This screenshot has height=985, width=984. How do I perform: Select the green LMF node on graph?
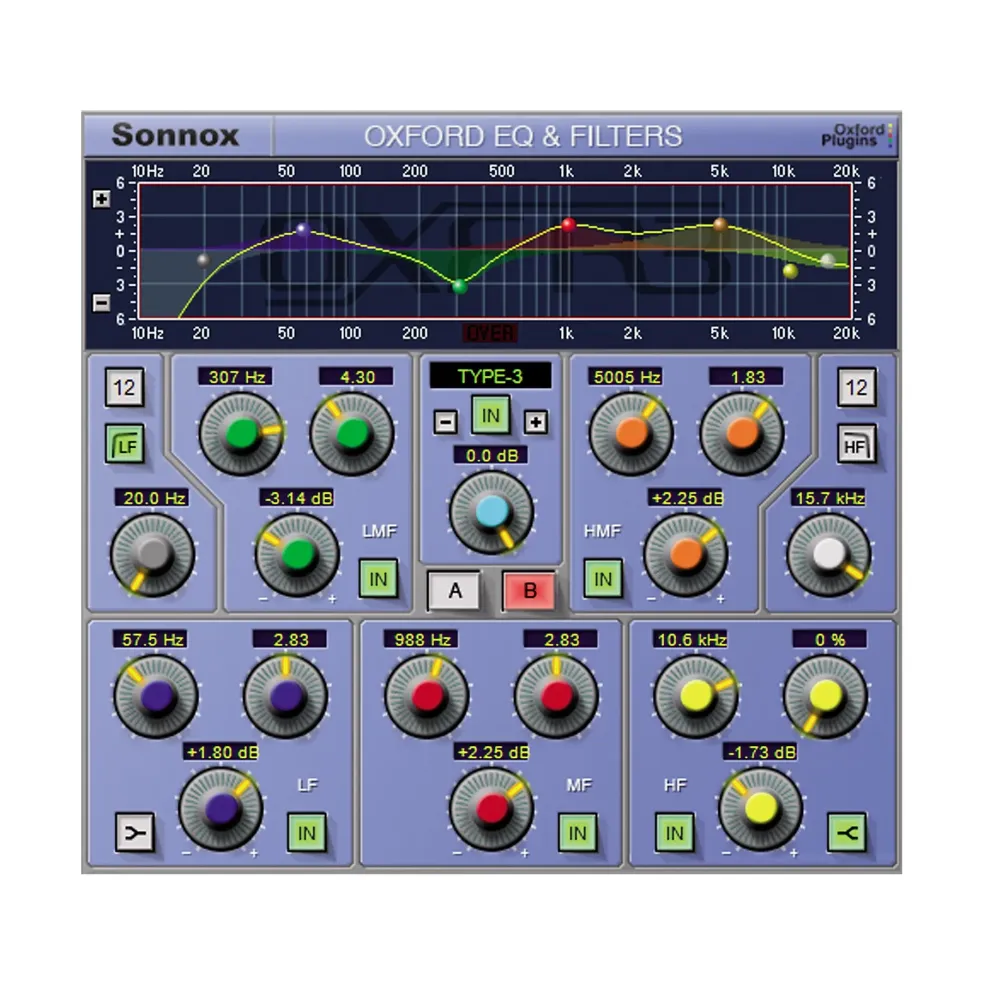tap(460, 286)
